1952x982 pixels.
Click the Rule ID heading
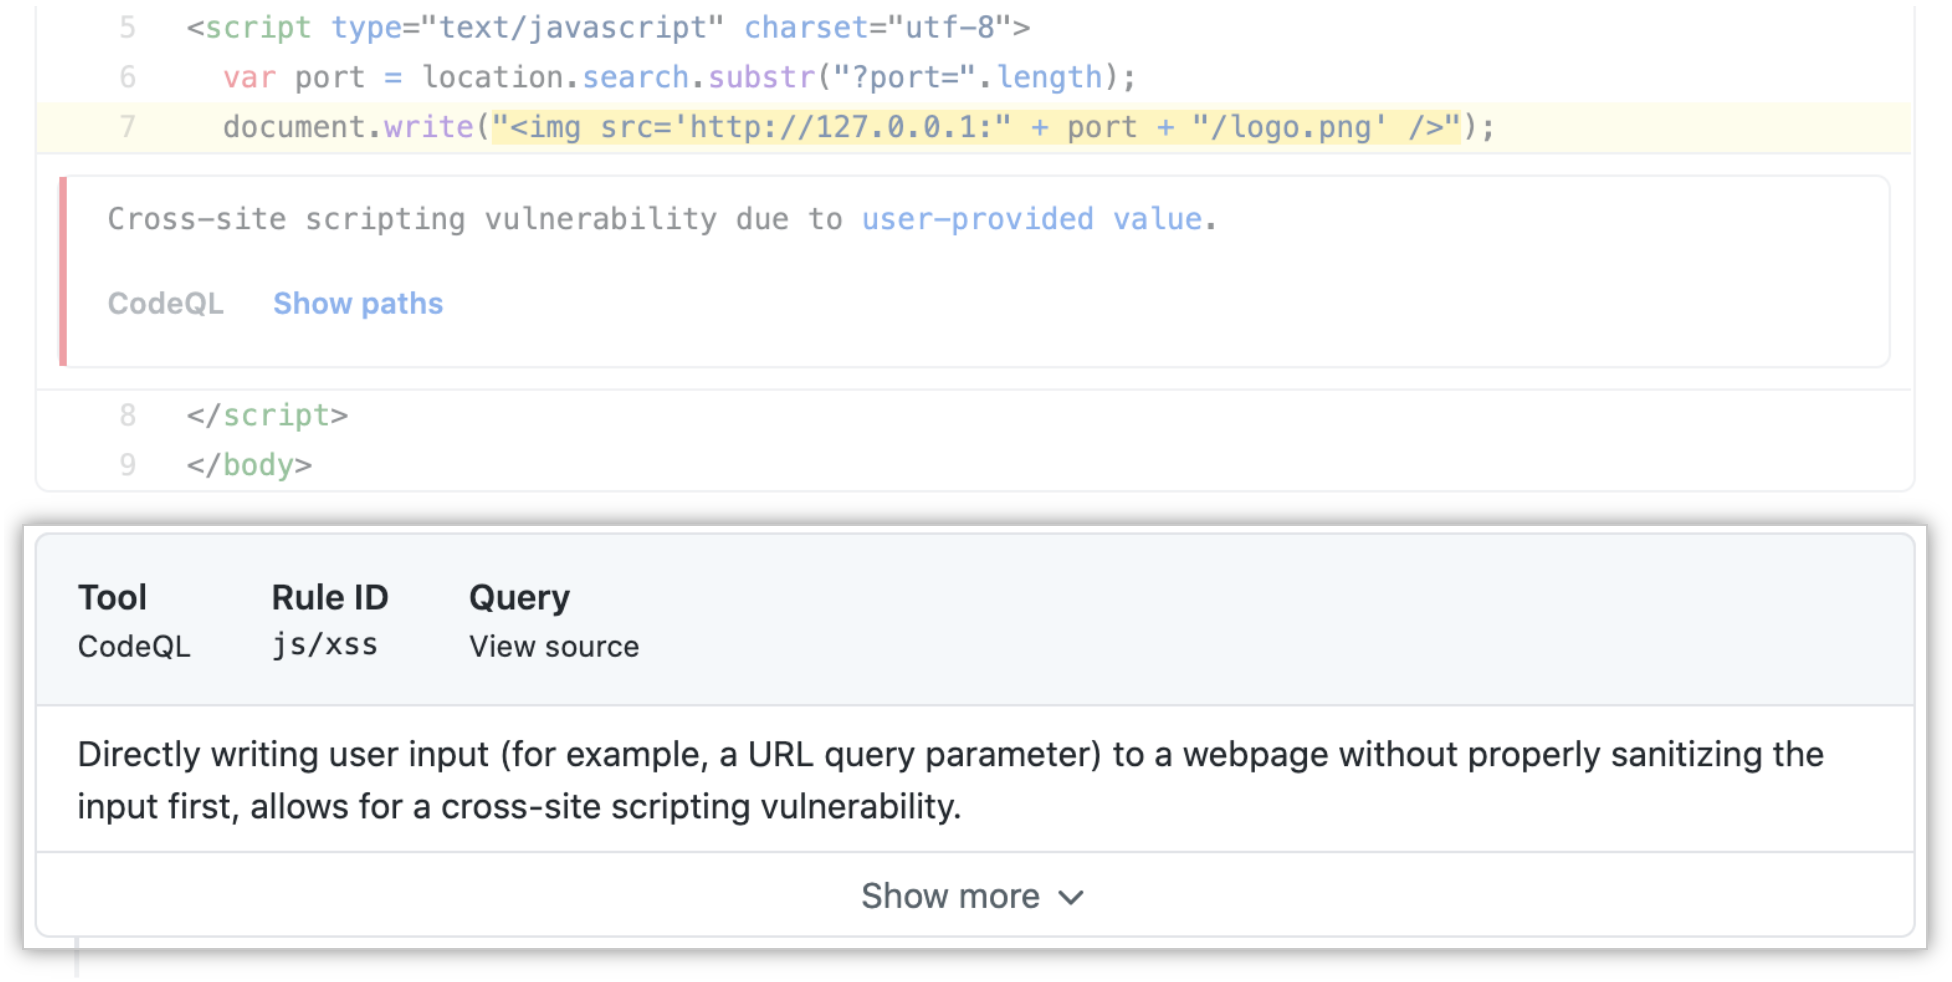330,597
